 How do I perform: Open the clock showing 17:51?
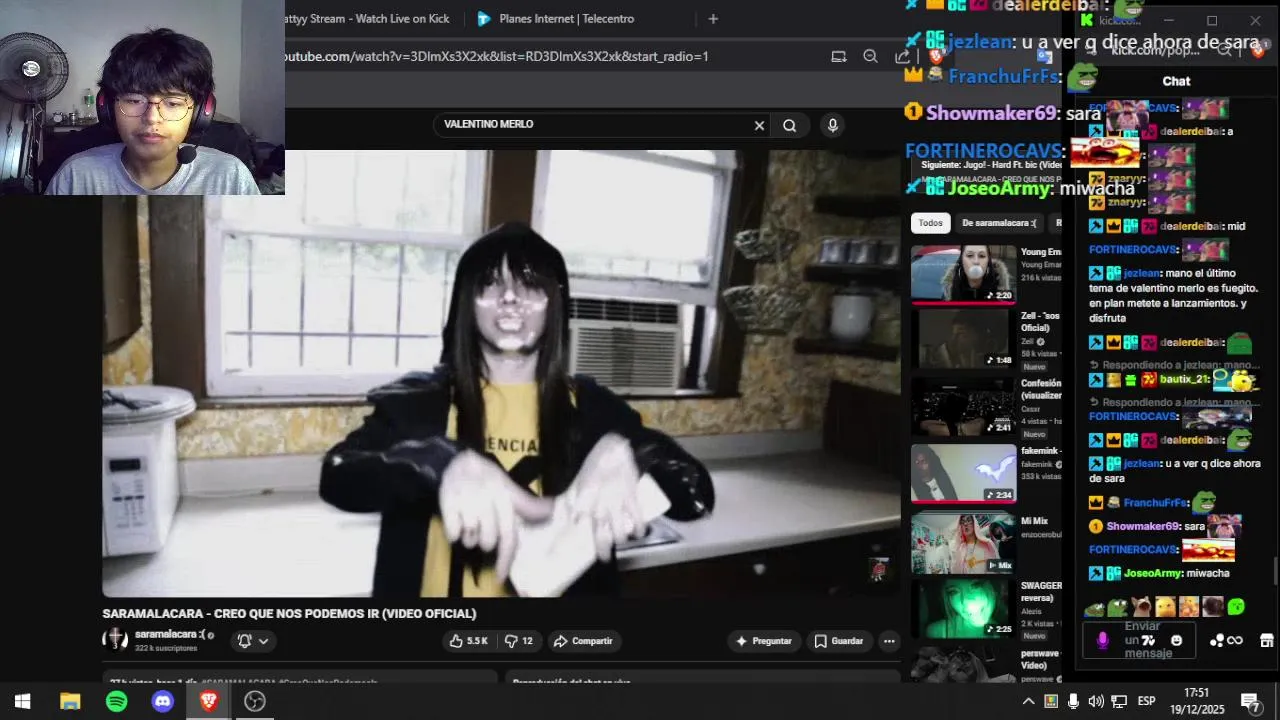1197,701
